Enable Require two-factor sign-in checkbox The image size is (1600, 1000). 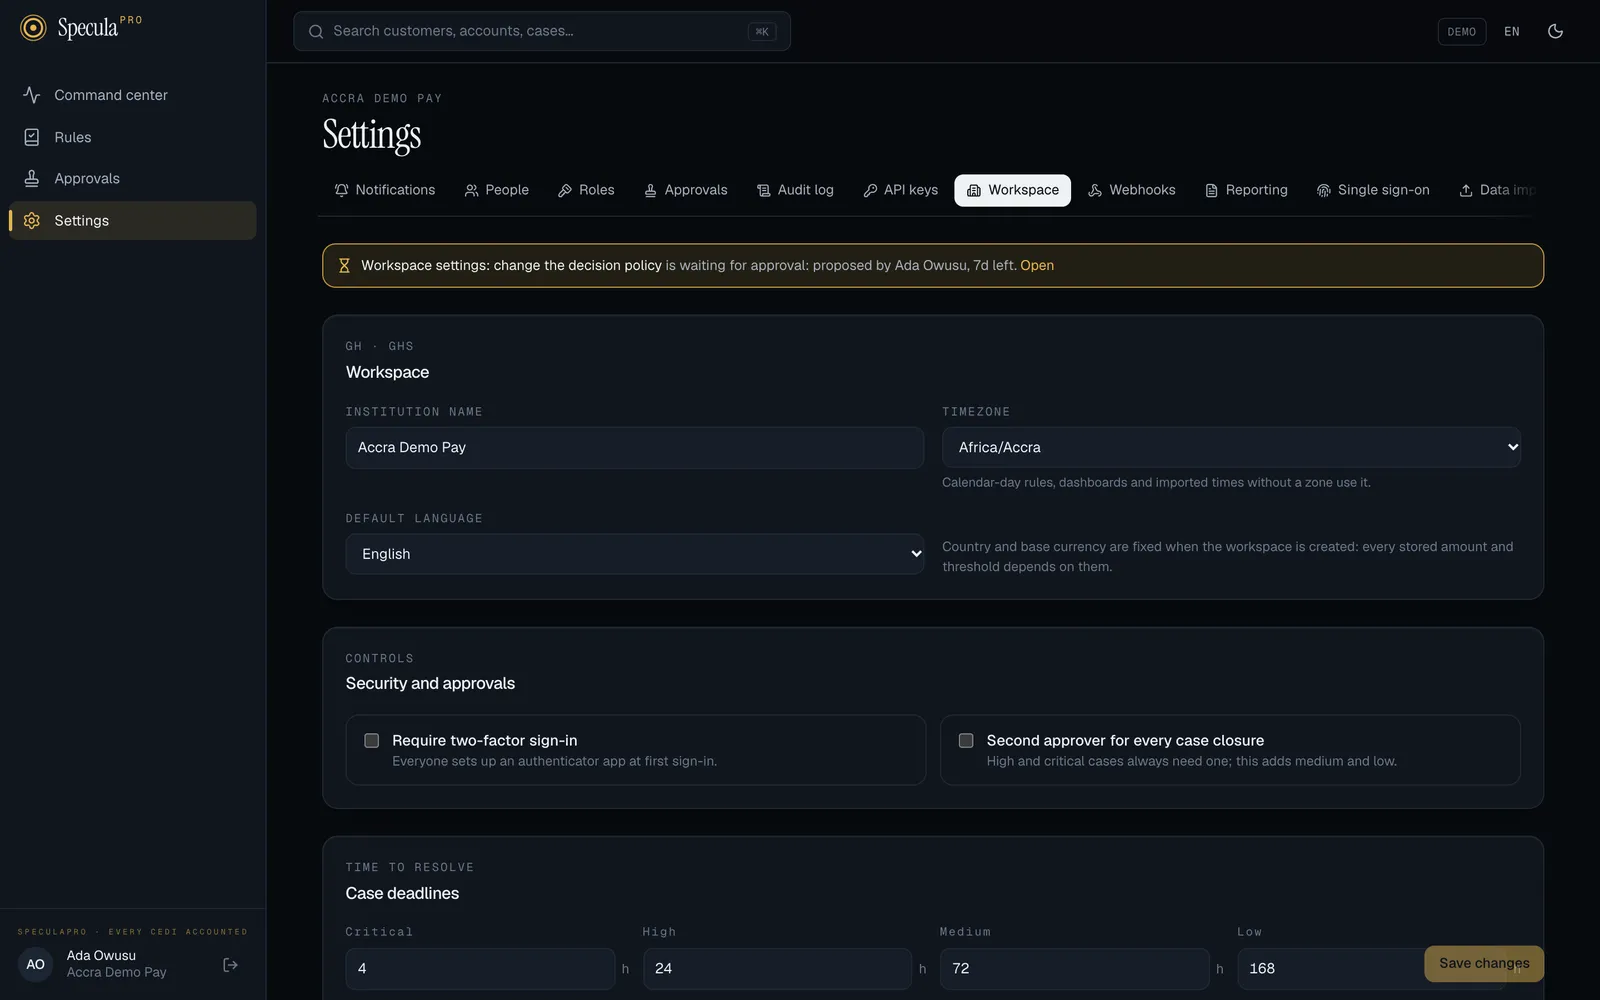372,741
